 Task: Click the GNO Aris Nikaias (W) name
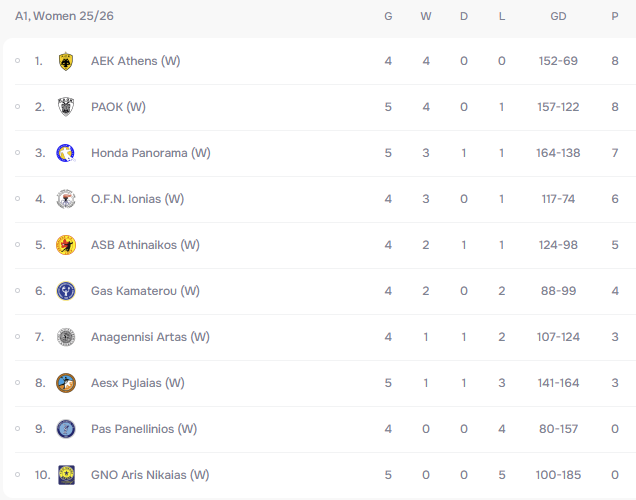[150, 475]
